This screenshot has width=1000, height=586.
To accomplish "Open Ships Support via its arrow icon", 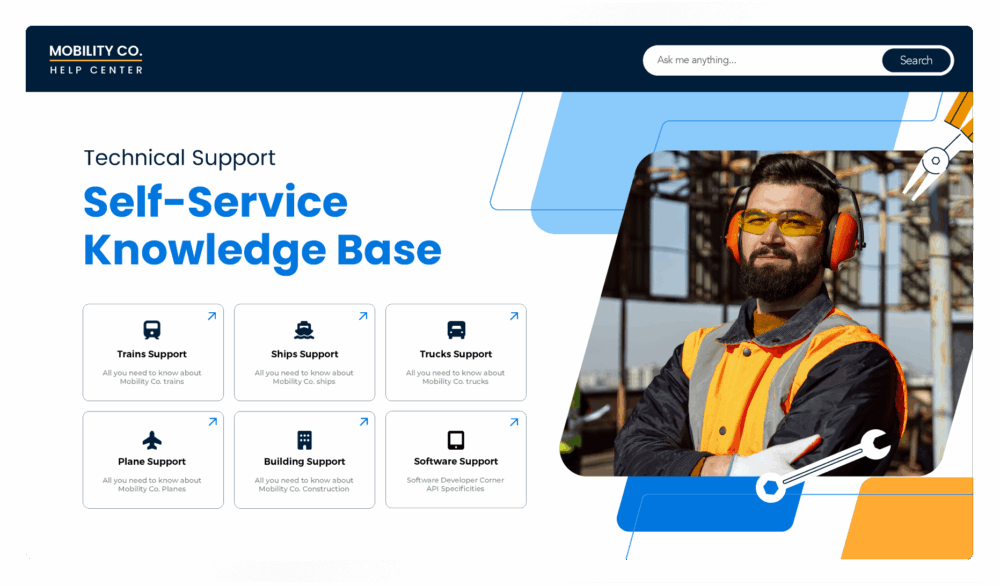I will (362, 315).
